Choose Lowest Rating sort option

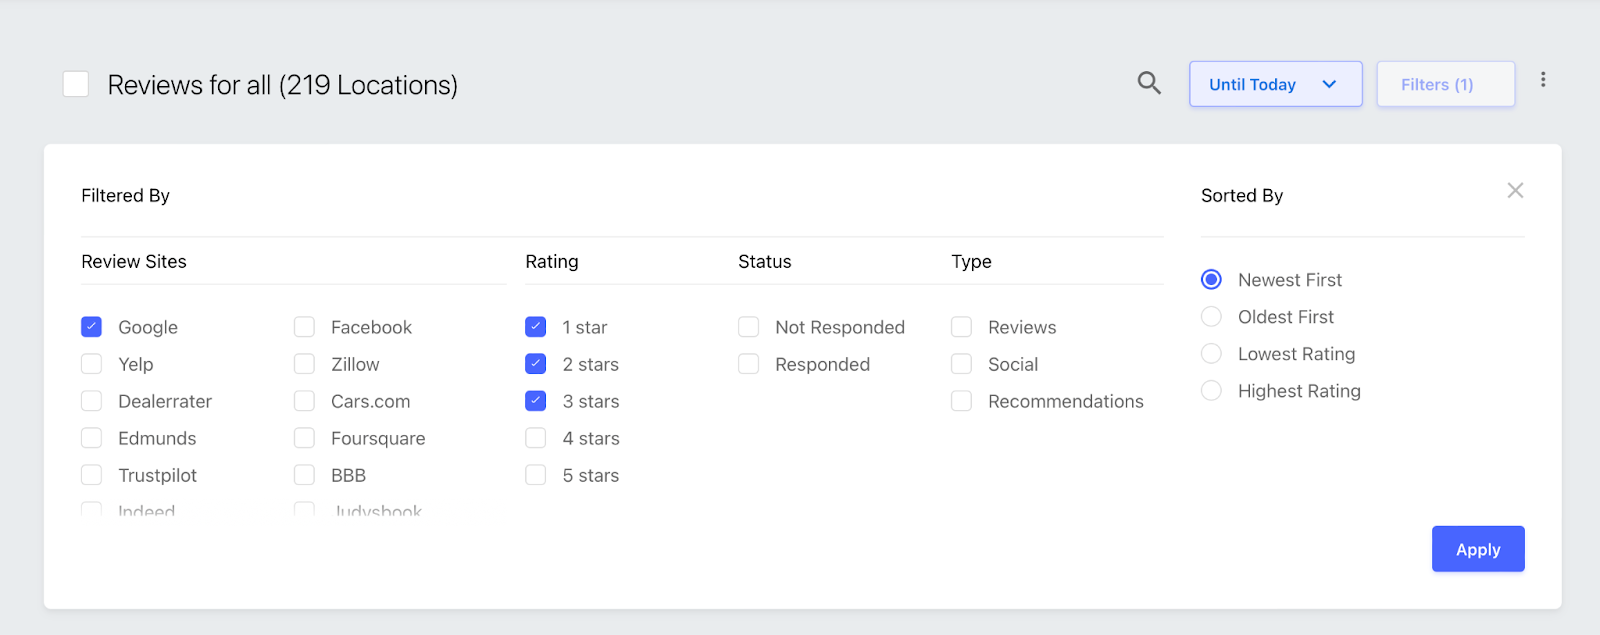(1211, 354)
